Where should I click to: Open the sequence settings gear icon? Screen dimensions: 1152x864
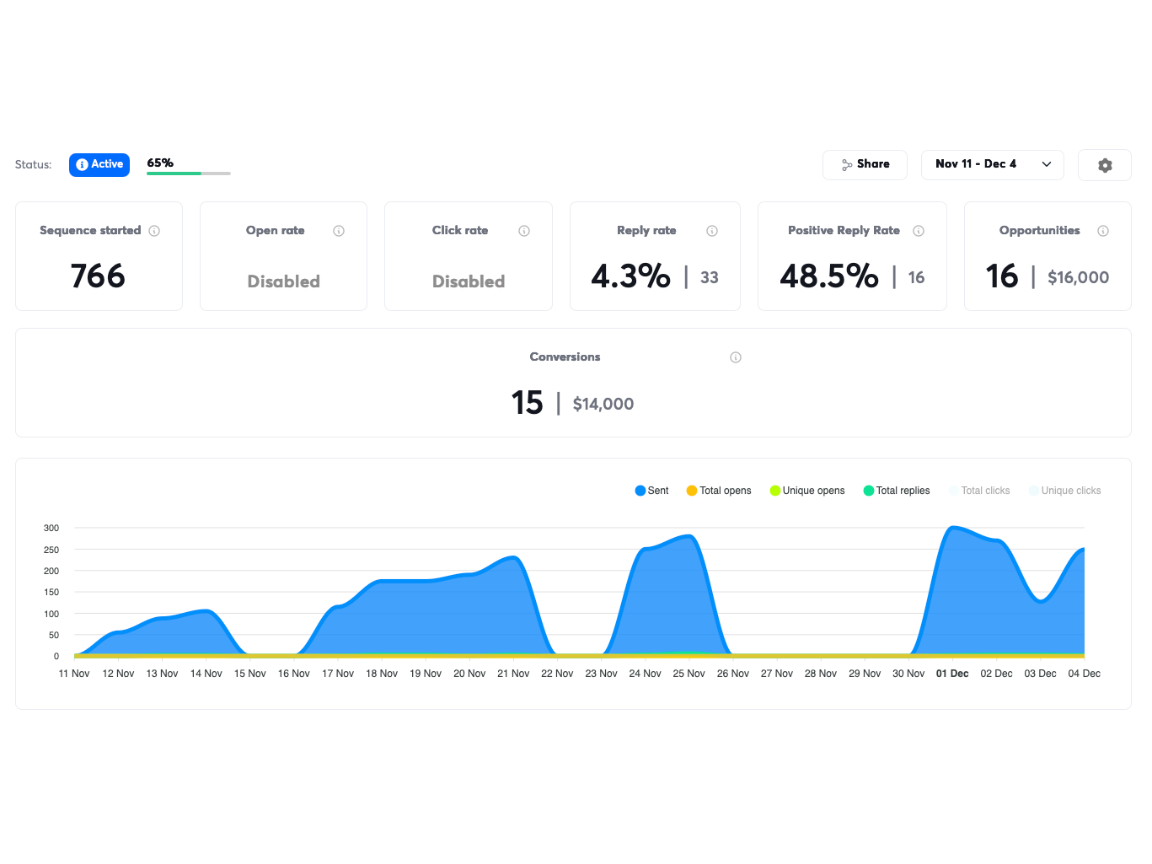pos(1104,164)
